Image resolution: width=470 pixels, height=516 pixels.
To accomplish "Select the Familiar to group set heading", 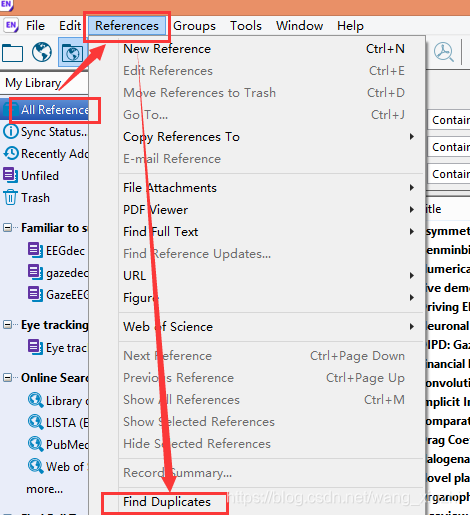I will point(54,228).
